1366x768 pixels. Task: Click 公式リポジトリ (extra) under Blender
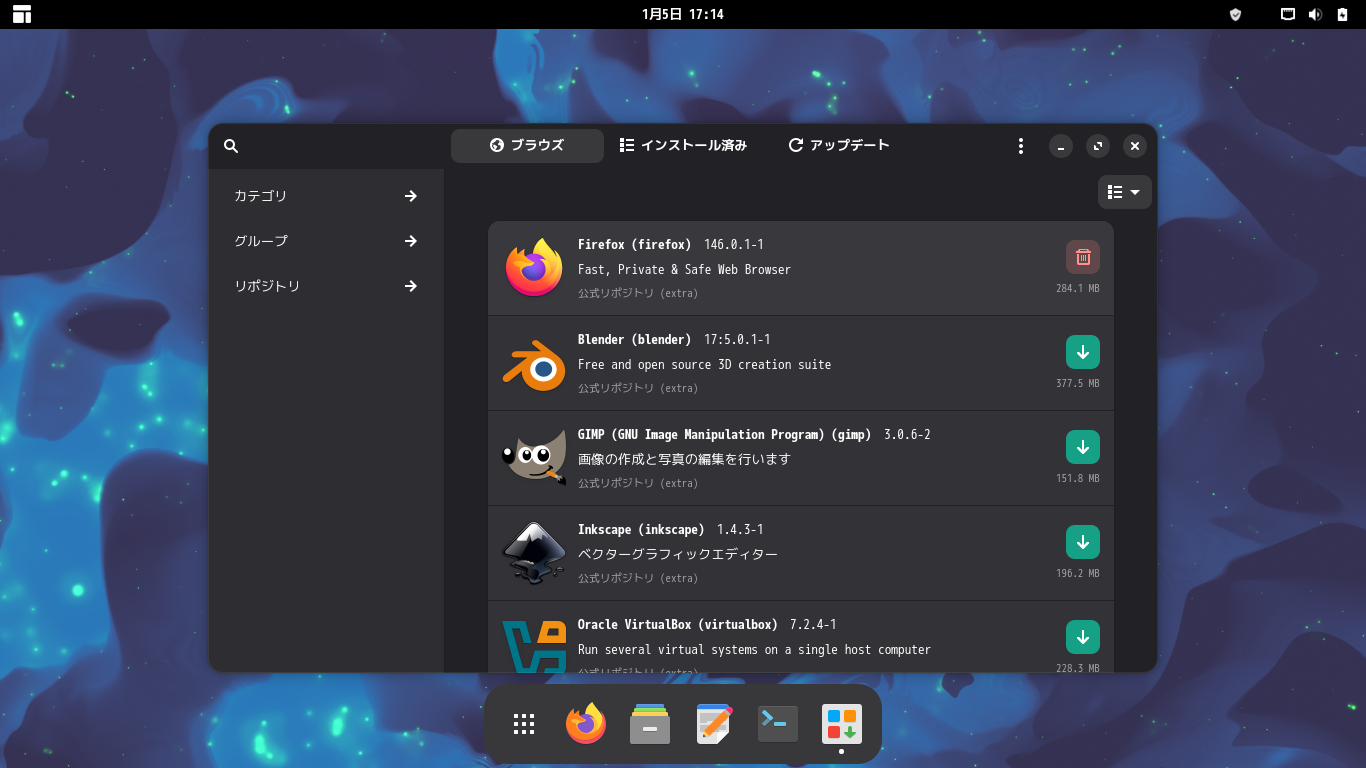coord(638,389)
